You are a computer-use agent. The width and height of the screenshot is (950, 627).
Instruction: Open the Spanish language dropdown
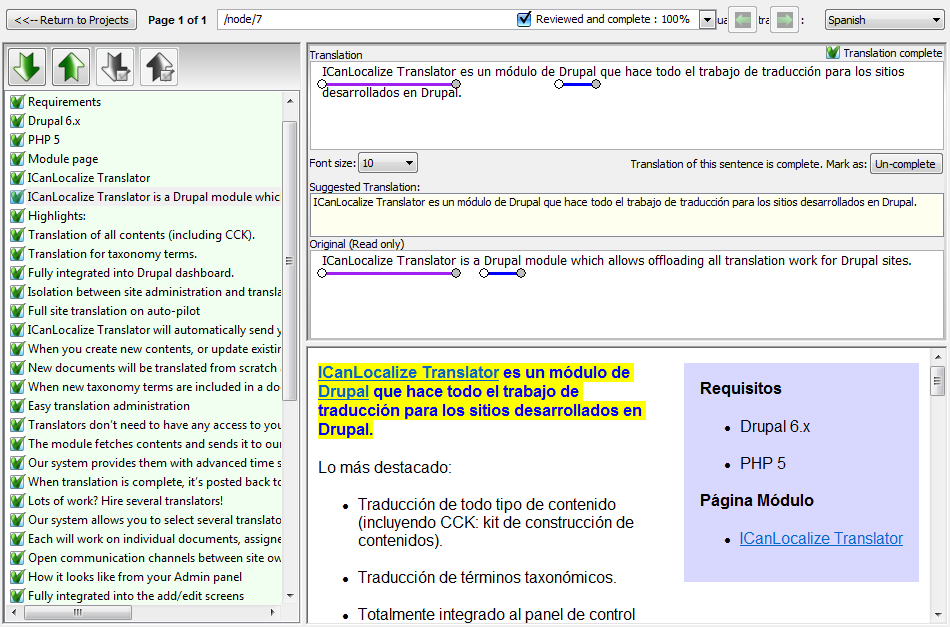(x=885, y=20)
